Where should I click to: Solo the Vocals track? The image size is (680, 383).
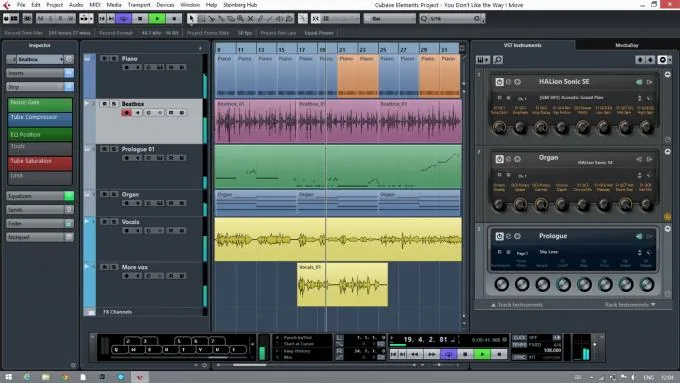coord(114,222)
